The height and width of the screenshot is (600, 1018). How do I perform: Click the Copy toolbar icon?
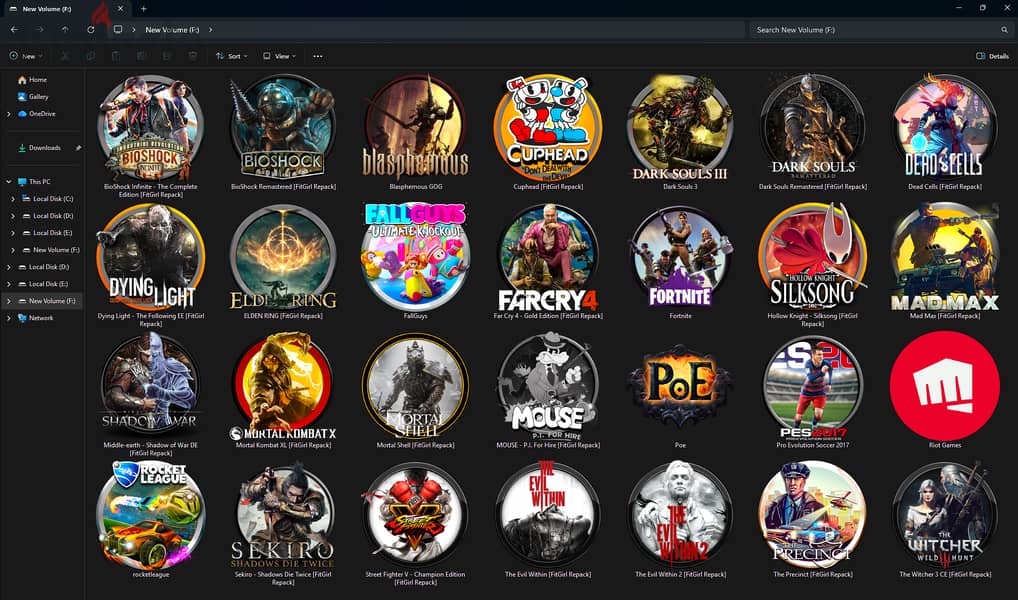click(90, 56)
